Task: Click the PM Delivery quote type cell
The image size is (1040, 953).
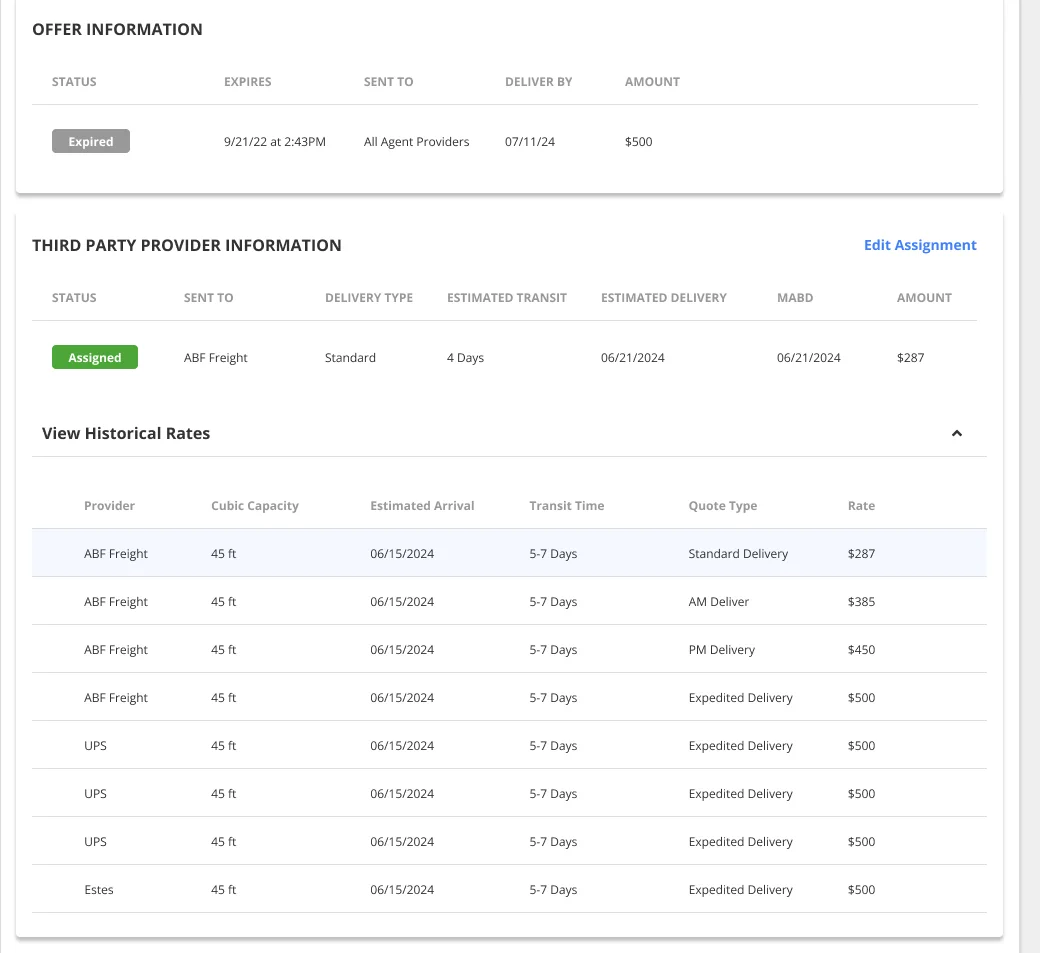Action: click(722, 650)
